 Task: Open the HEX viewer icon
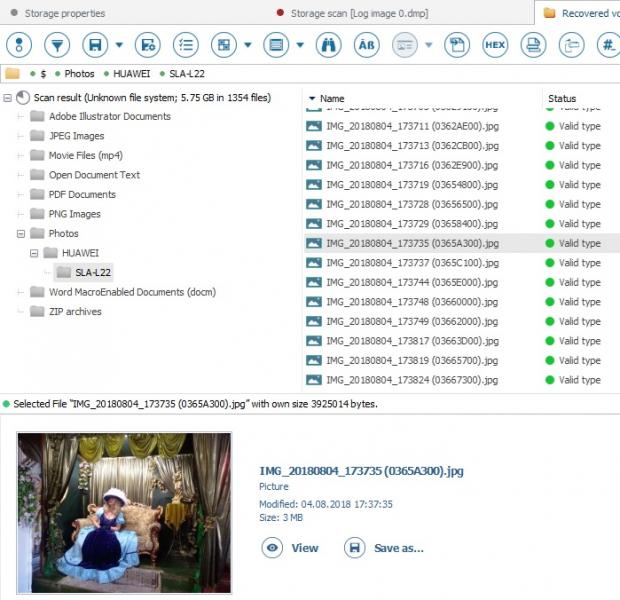[x=495, y=45]
